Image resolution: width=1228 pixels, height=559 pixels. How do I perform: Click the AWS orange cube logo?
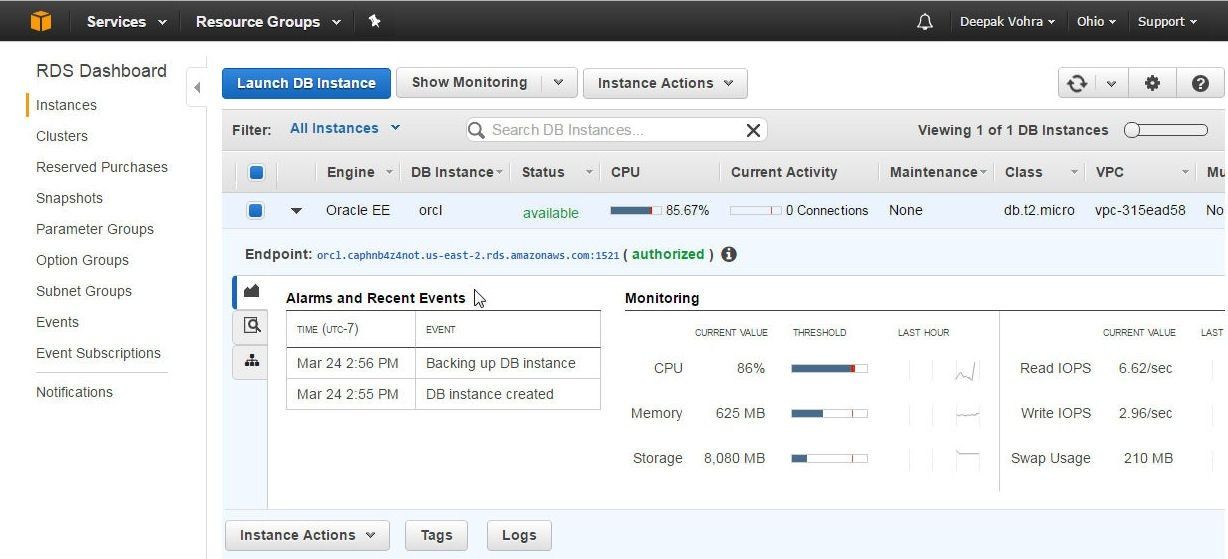pyautogui.click(x=40, y=21)
